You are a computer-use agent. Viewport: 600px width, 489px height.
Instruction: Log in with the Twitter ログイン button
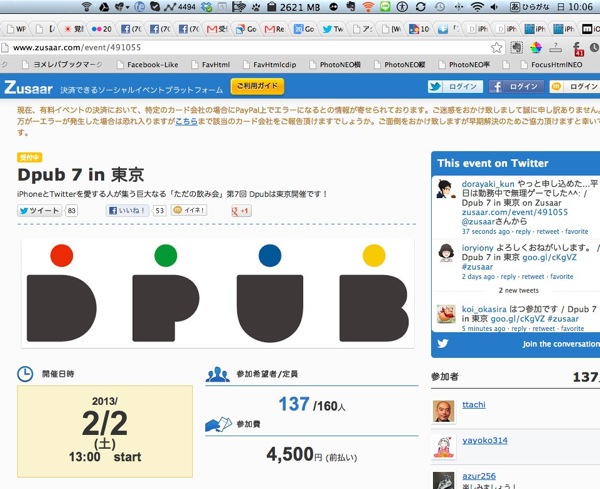pyautogui.click(x=455, y=86)
